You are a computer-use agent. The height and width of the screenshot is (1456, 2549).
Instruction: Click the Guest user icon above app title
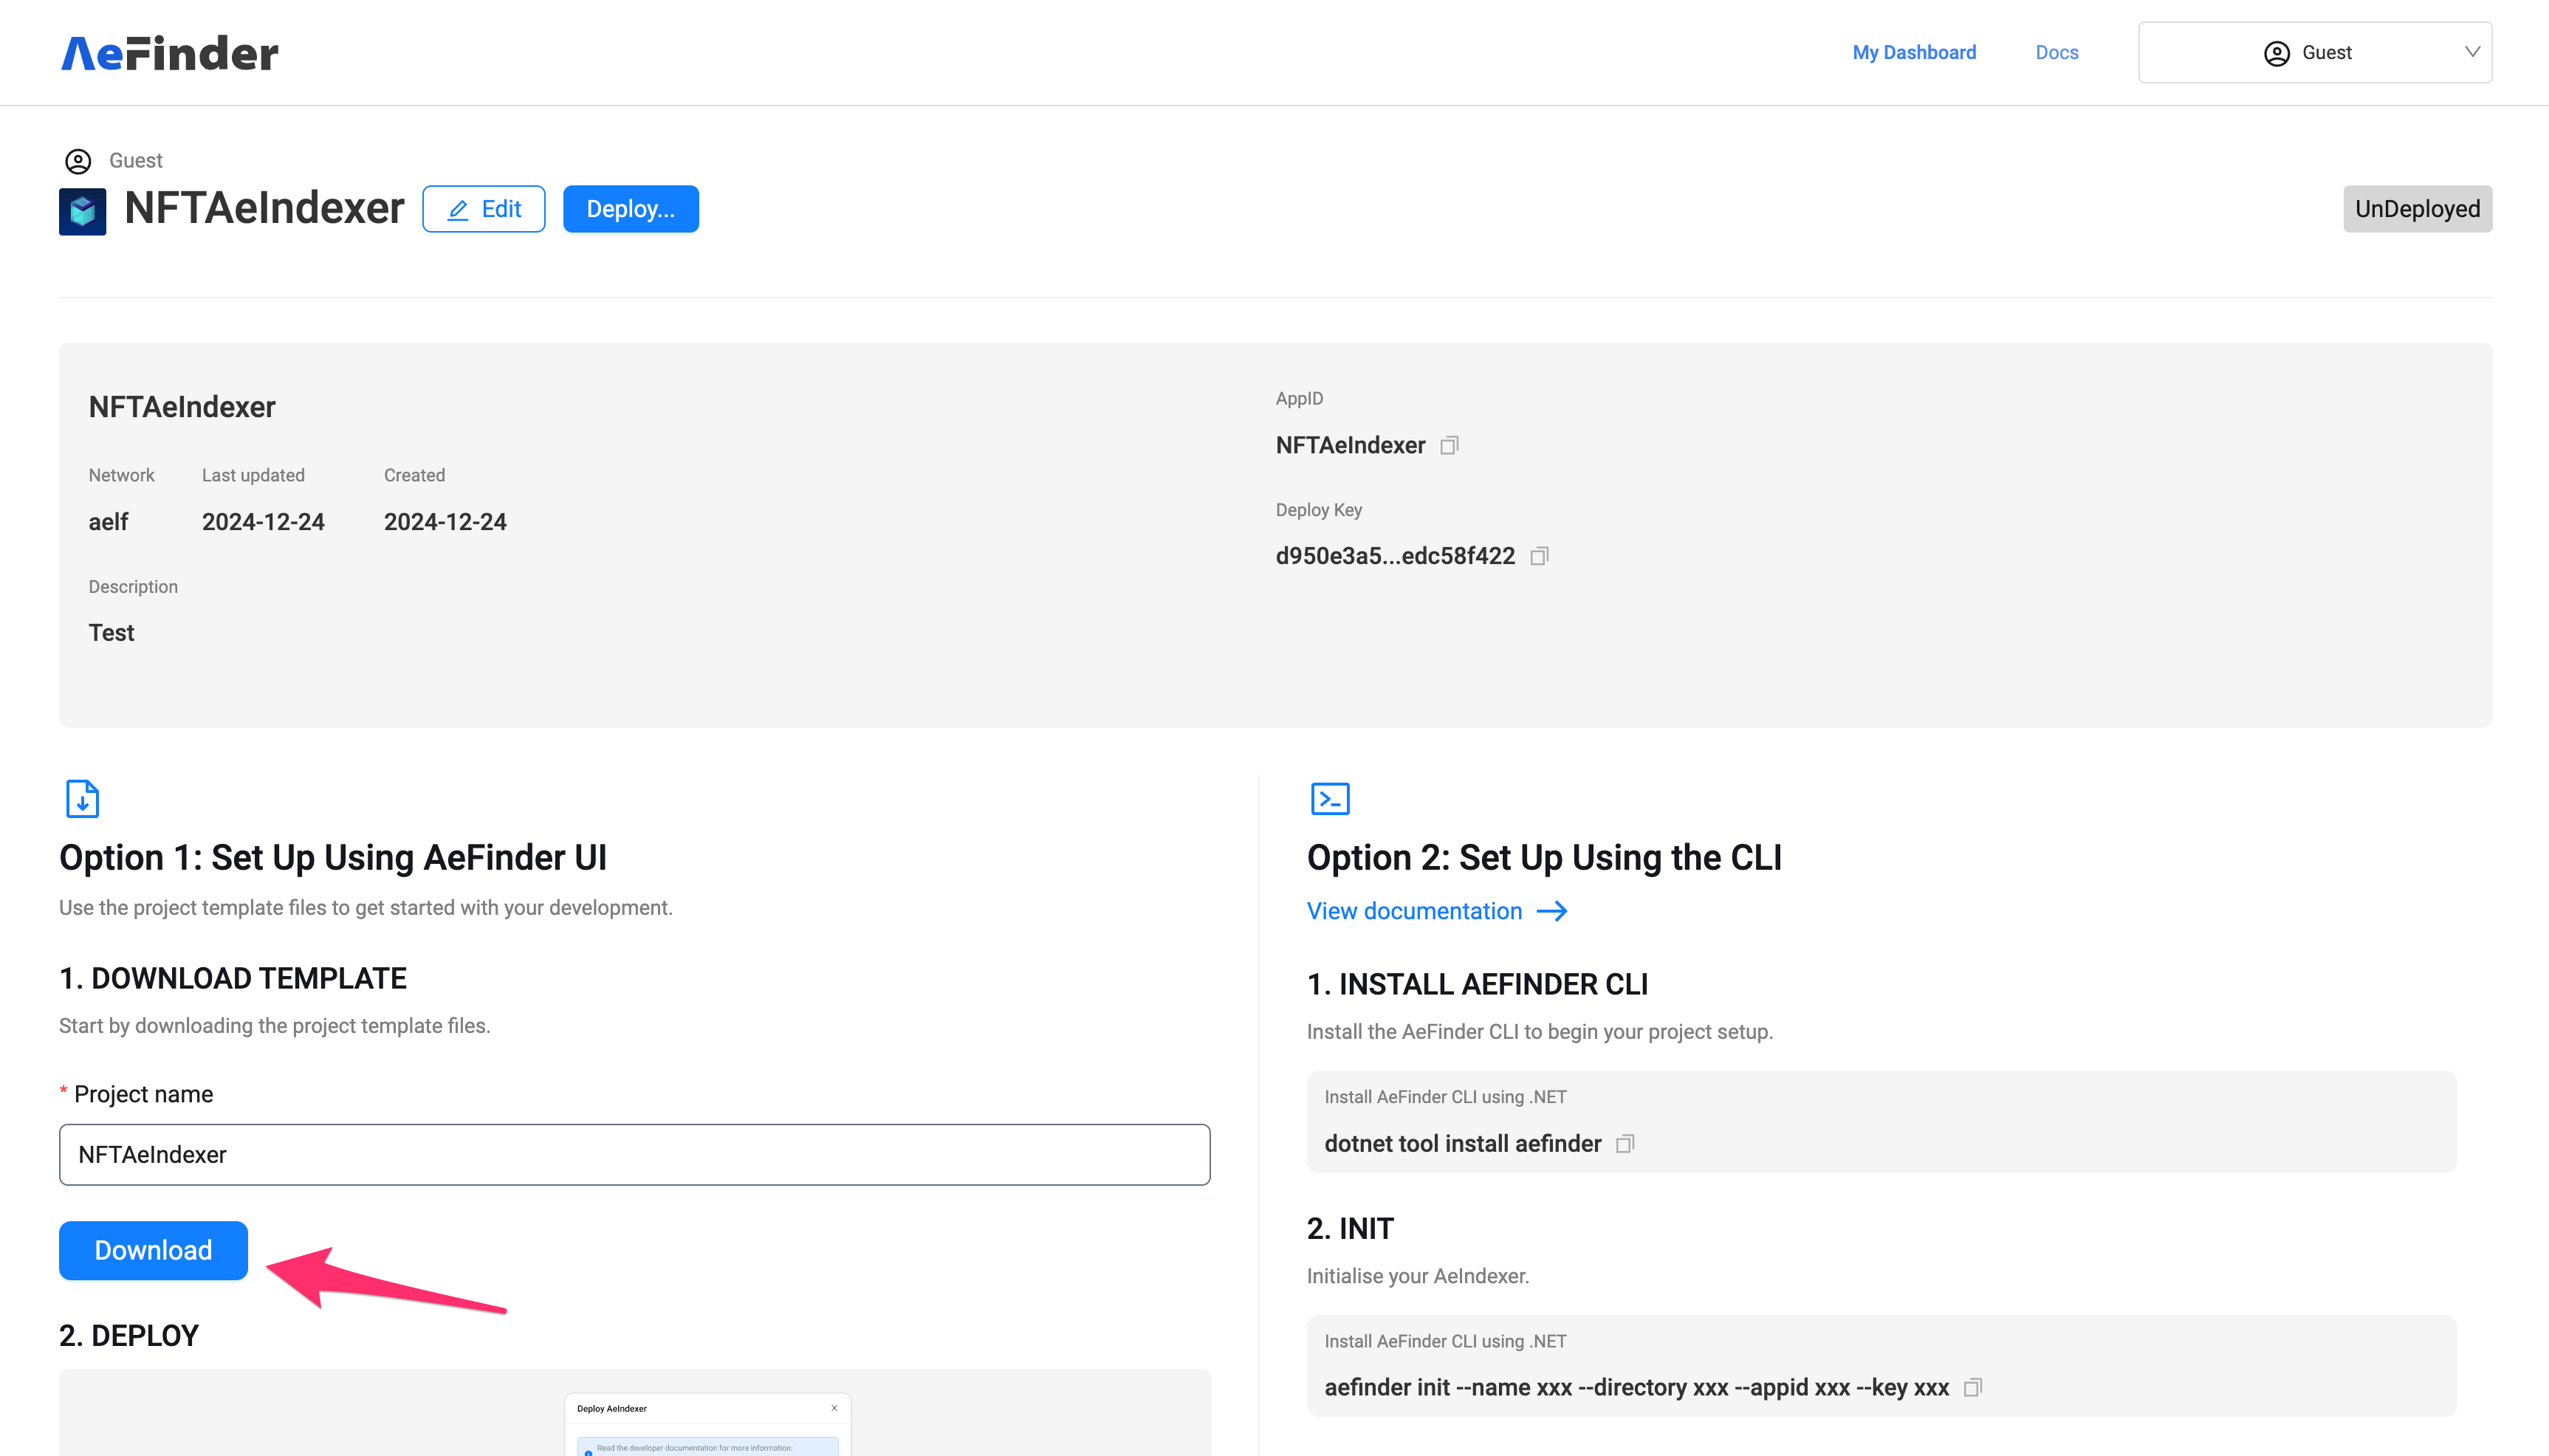pyautogui.click(x=78, y=161)
